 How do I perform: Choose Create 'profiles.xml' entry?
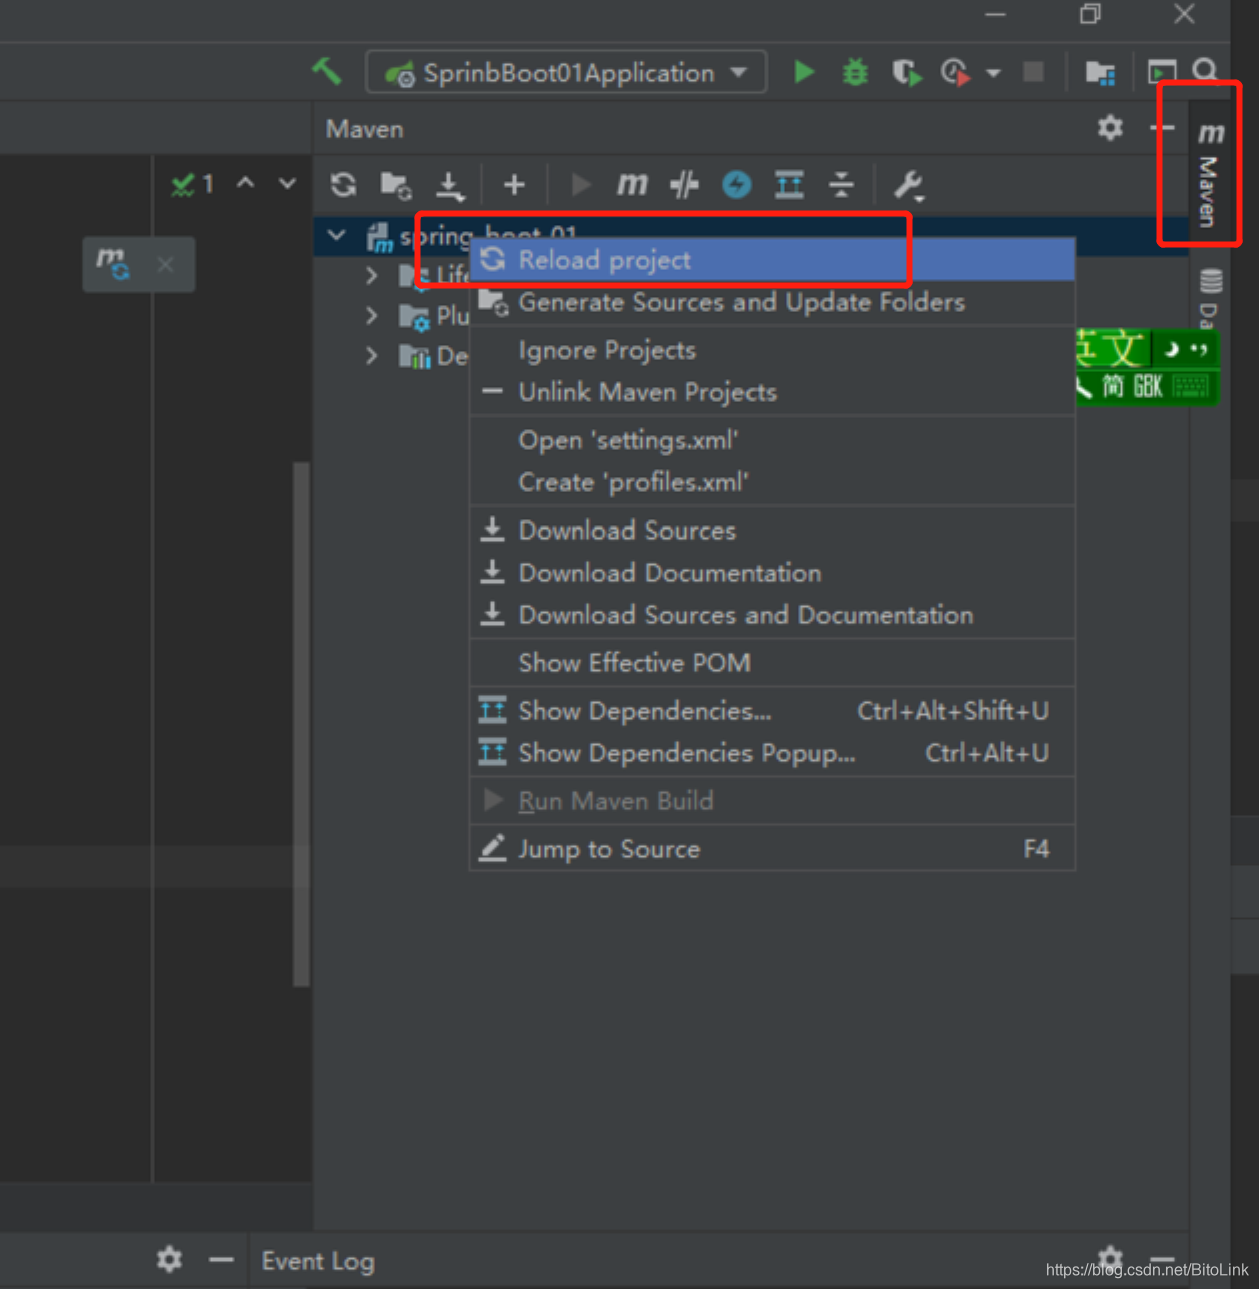(x=772, y=482)
